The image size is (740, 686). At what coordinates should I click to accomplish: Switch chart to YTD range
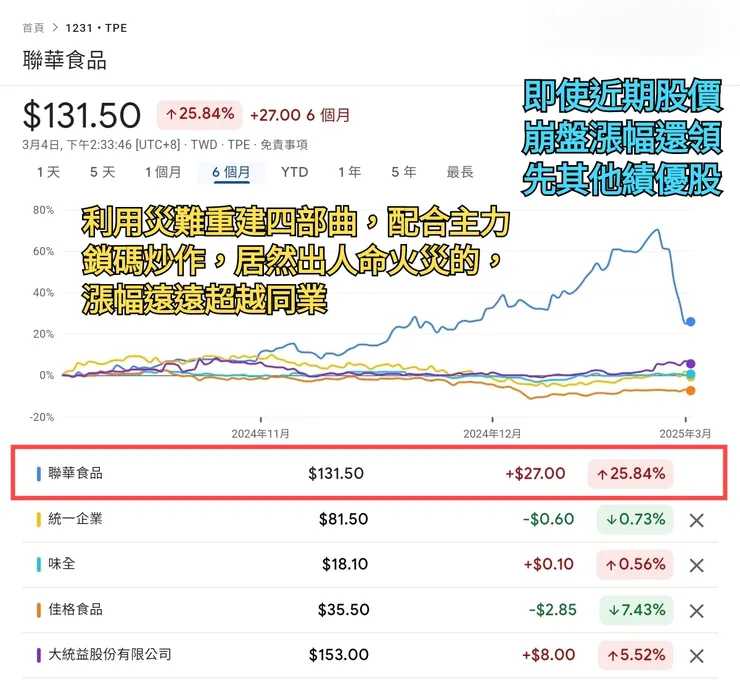294,172
